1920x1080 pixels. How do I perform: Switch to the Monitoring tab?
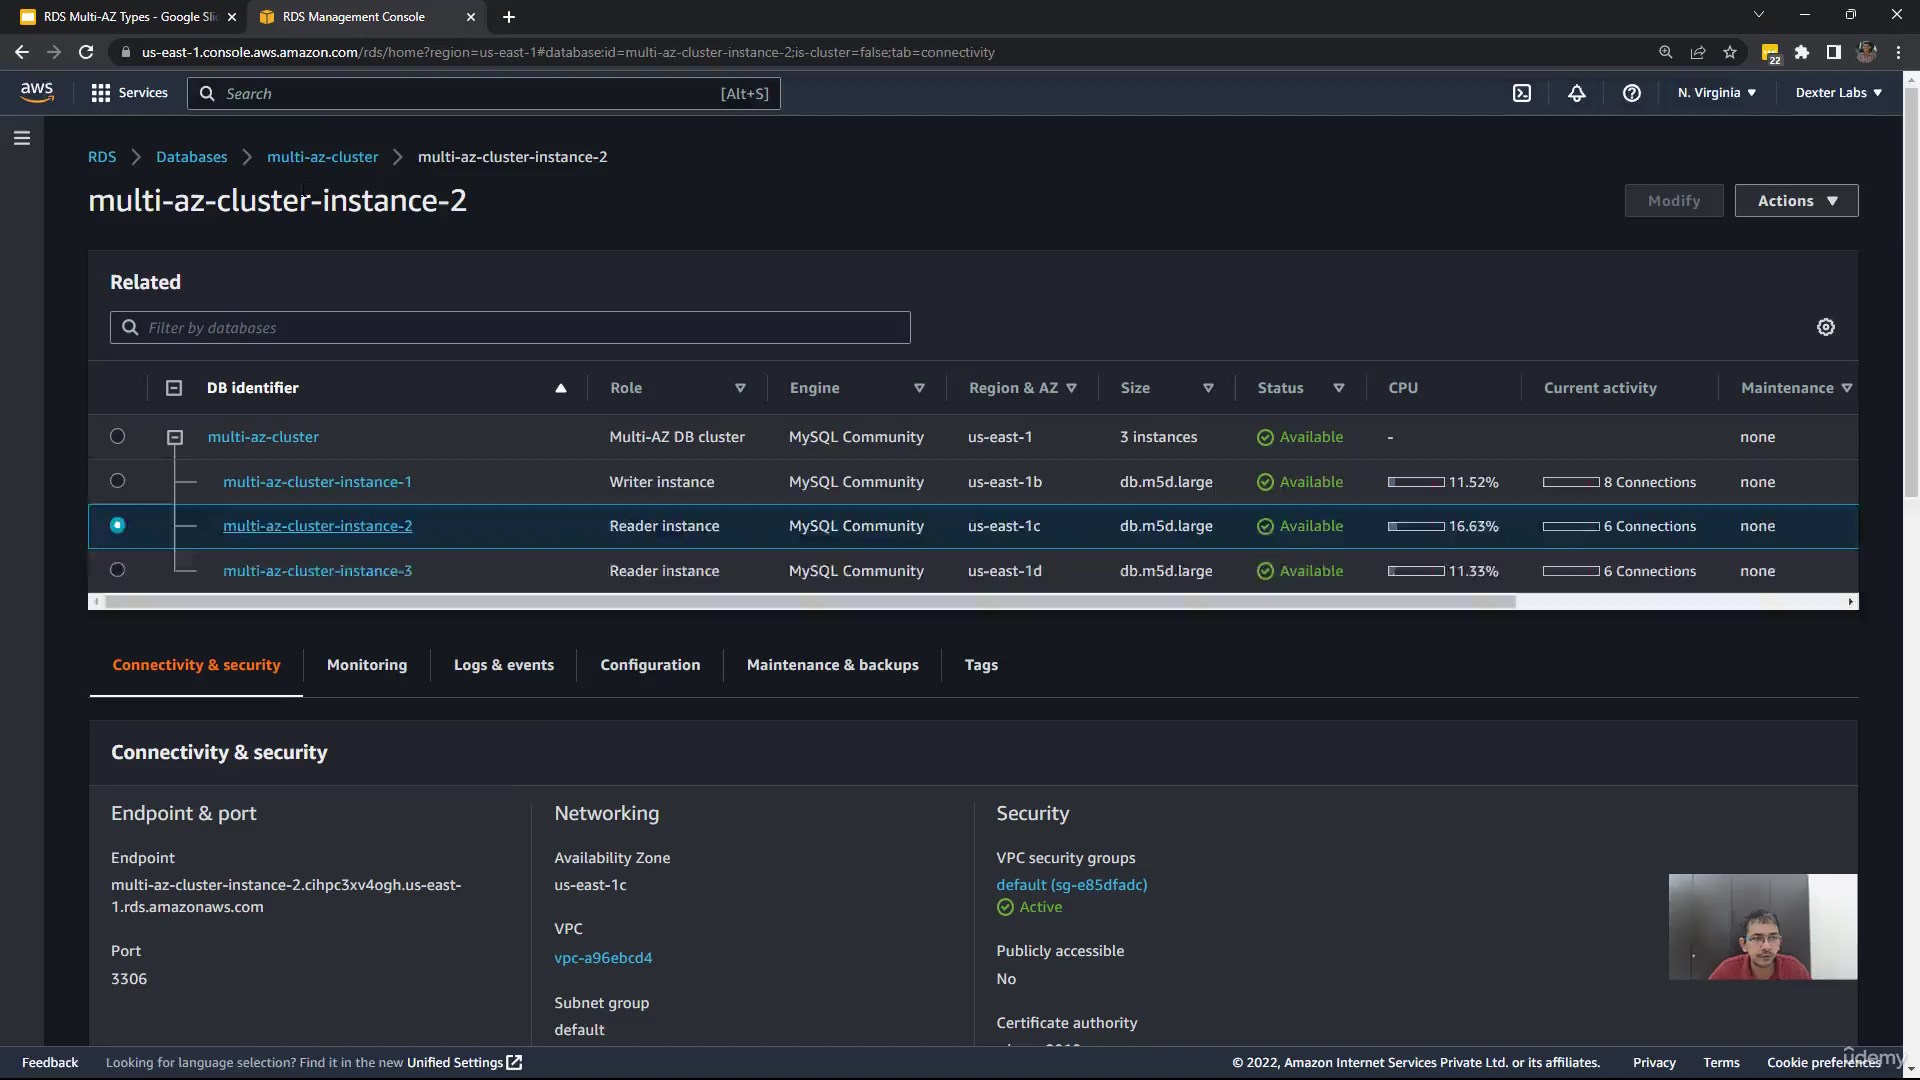click(x=367, y=665)
